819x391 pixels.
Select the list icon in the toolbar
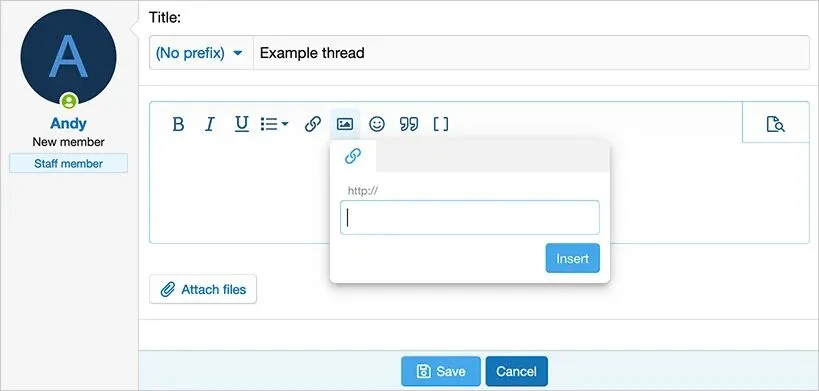point(269,124)
